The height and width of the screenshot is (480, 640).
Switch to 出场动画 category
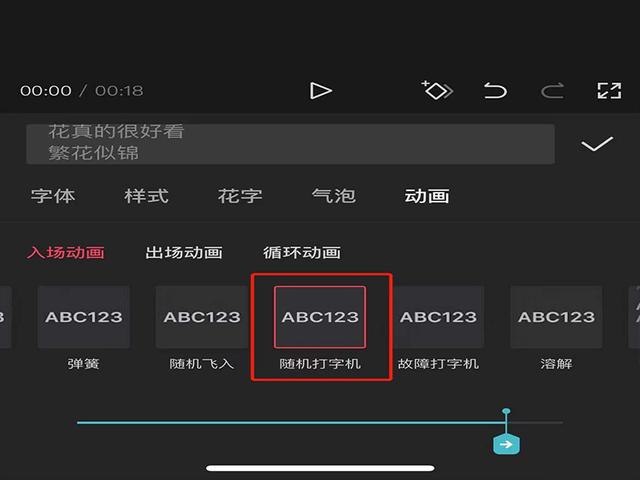pos(184,253)
